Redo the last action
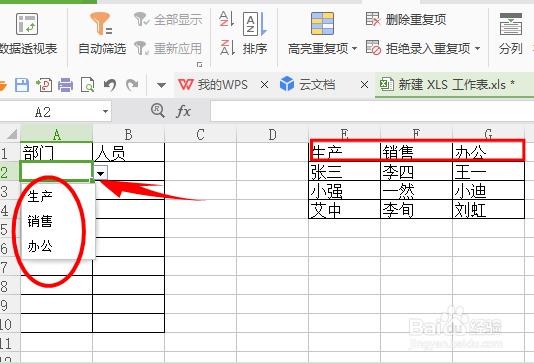This screenshot has height=363, width=534. pos(132,85)
